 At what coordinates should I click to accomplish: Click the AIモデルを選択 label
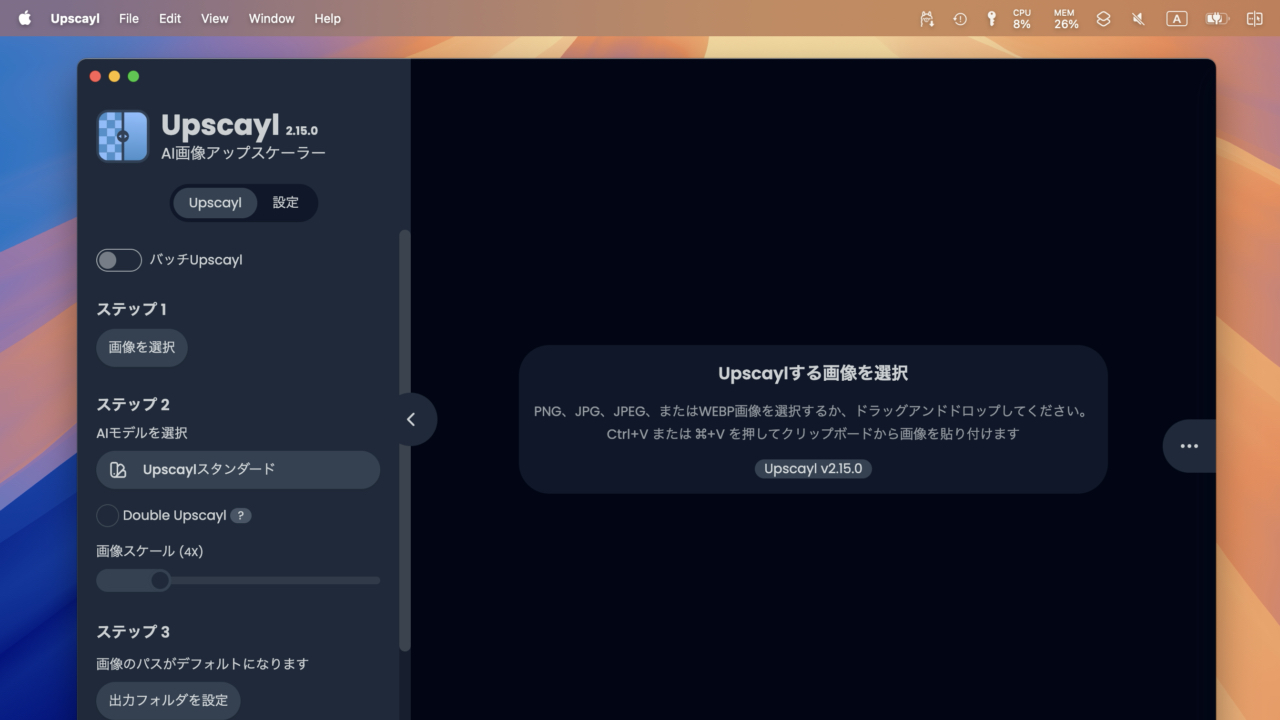142,433
